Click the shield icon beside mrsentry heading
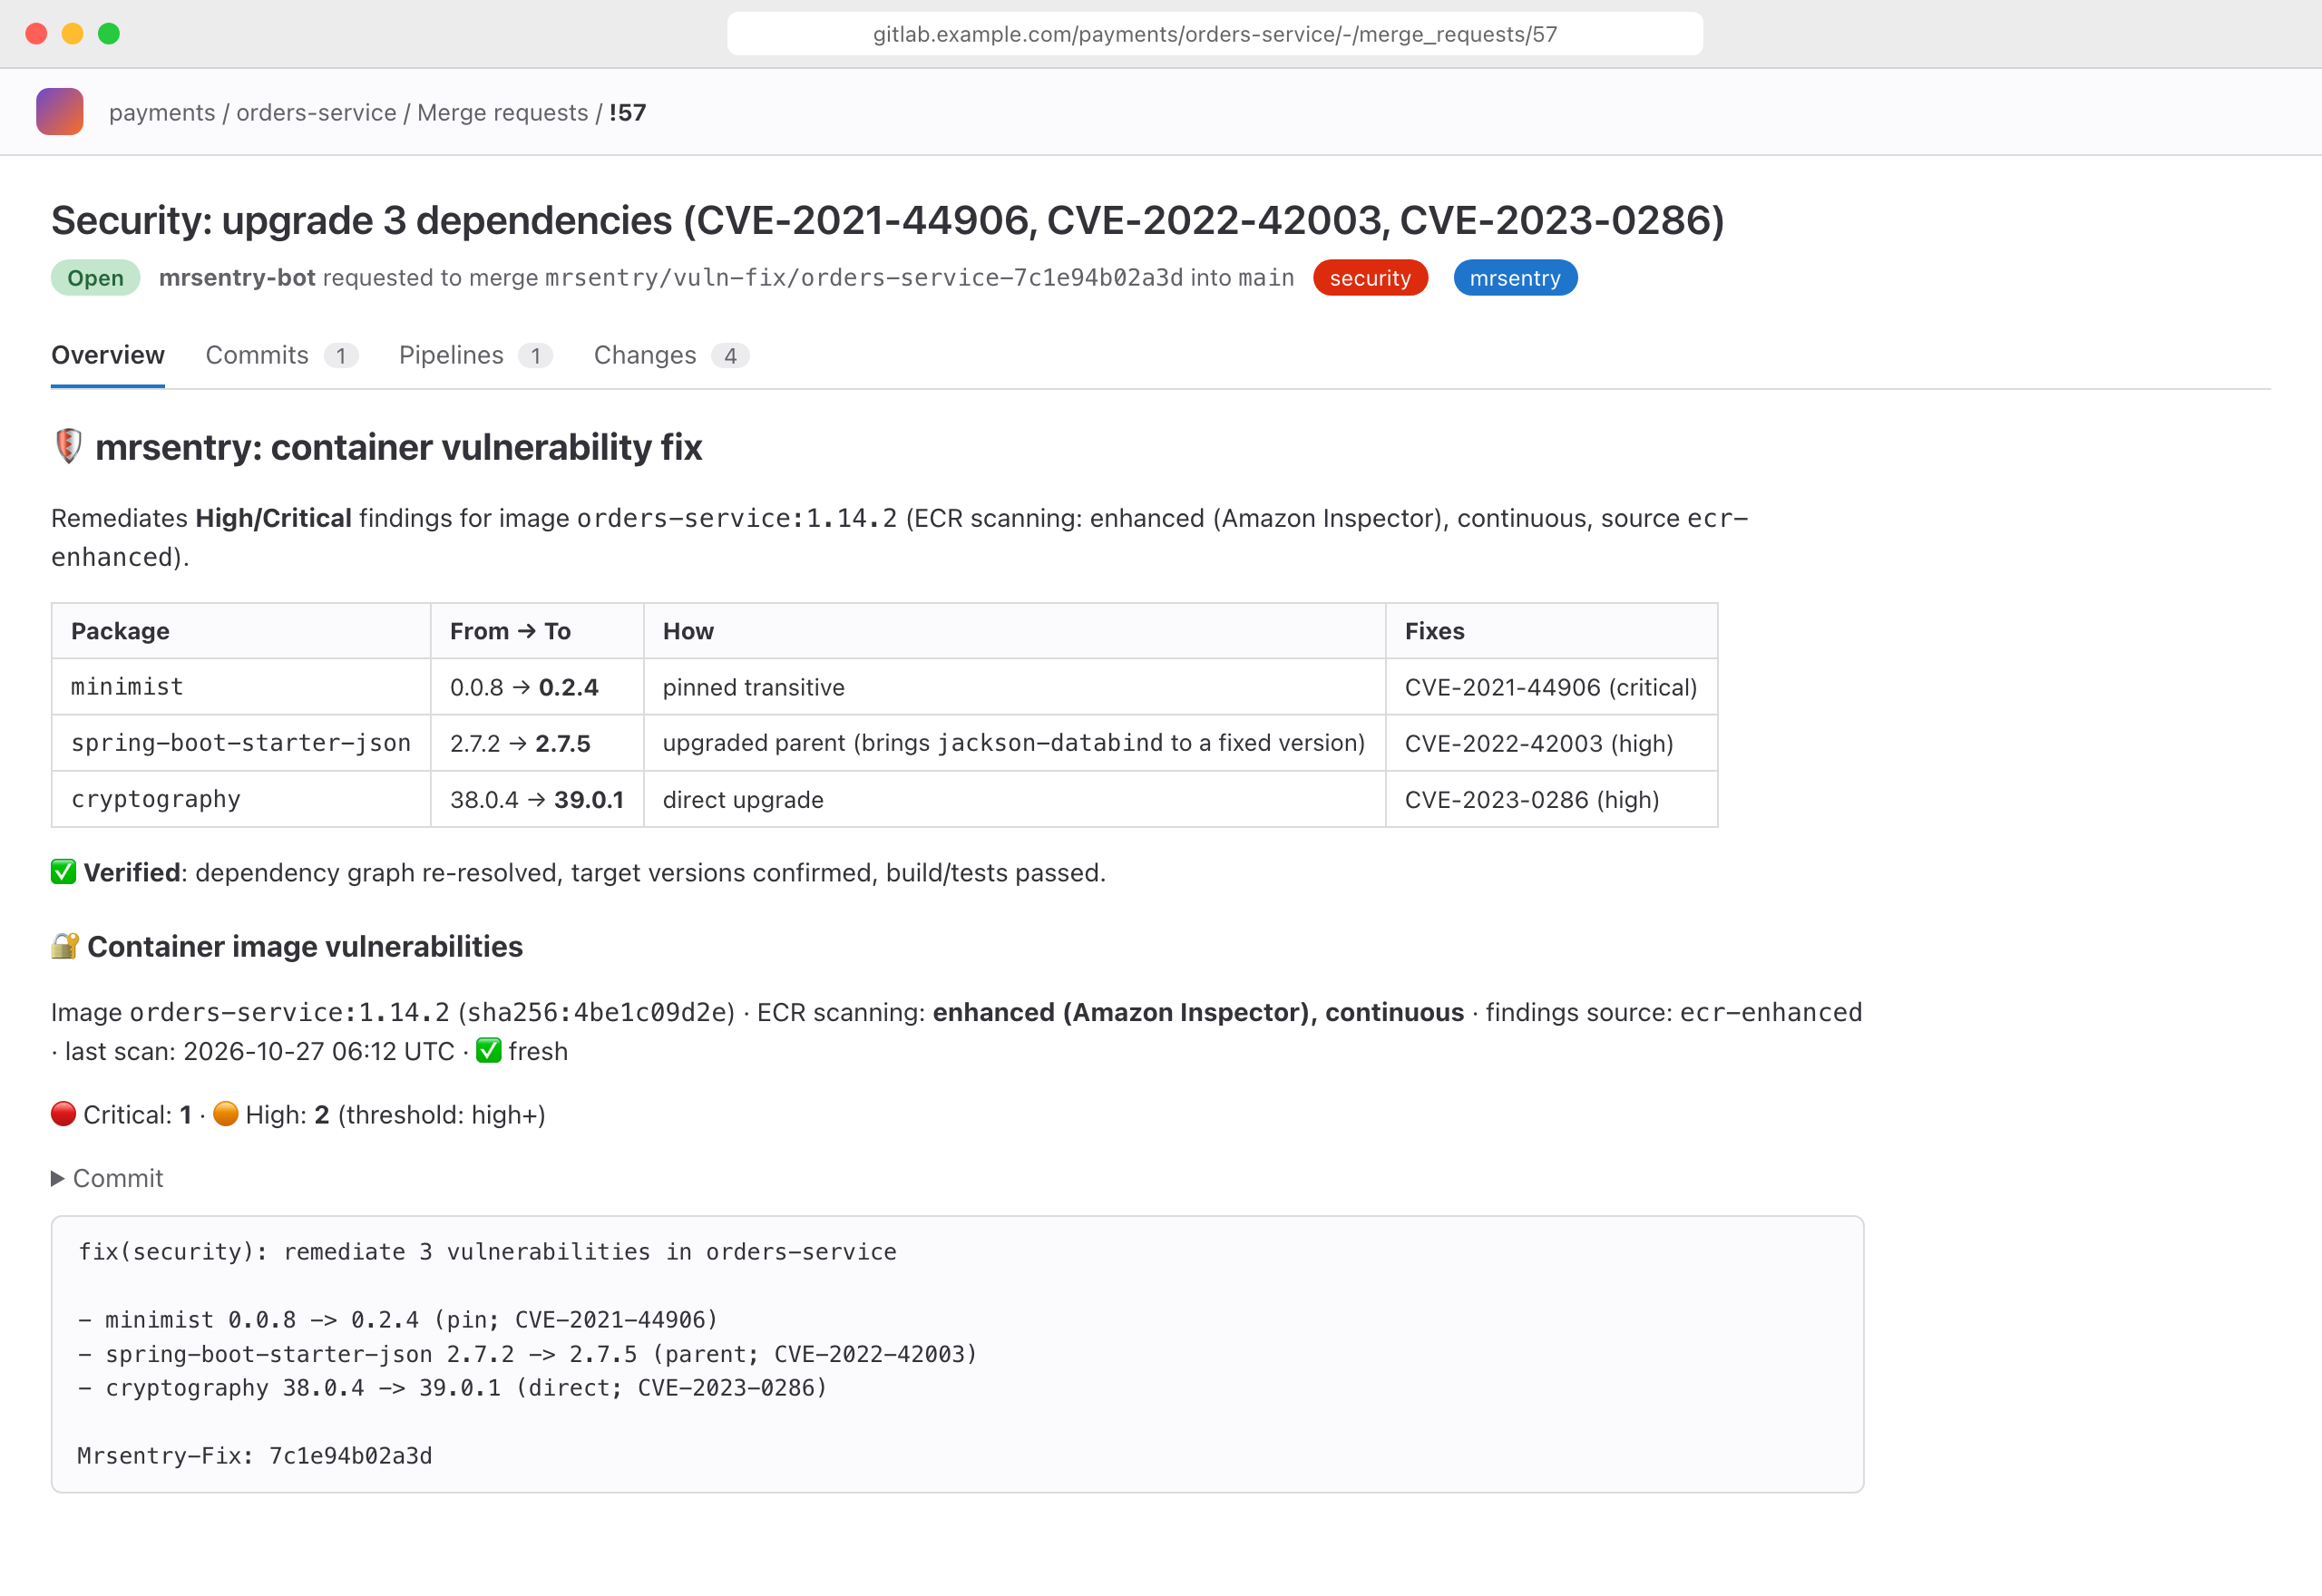 tap(67, 446)
